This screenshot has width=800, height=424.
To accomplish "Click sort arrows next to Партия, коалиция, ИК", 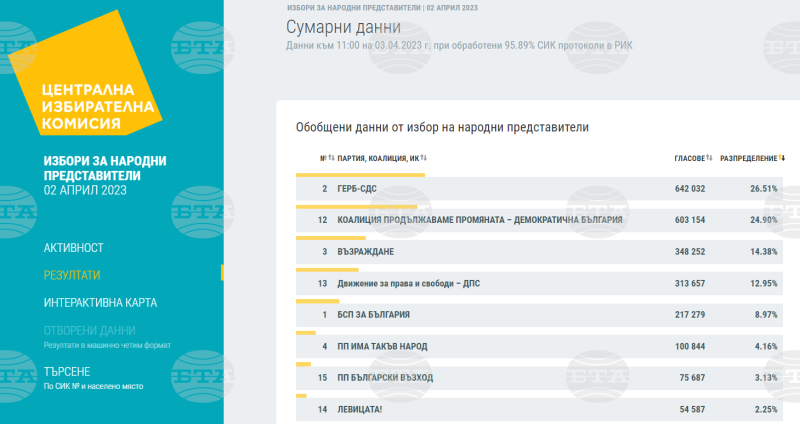I will [x=423, y=158].
